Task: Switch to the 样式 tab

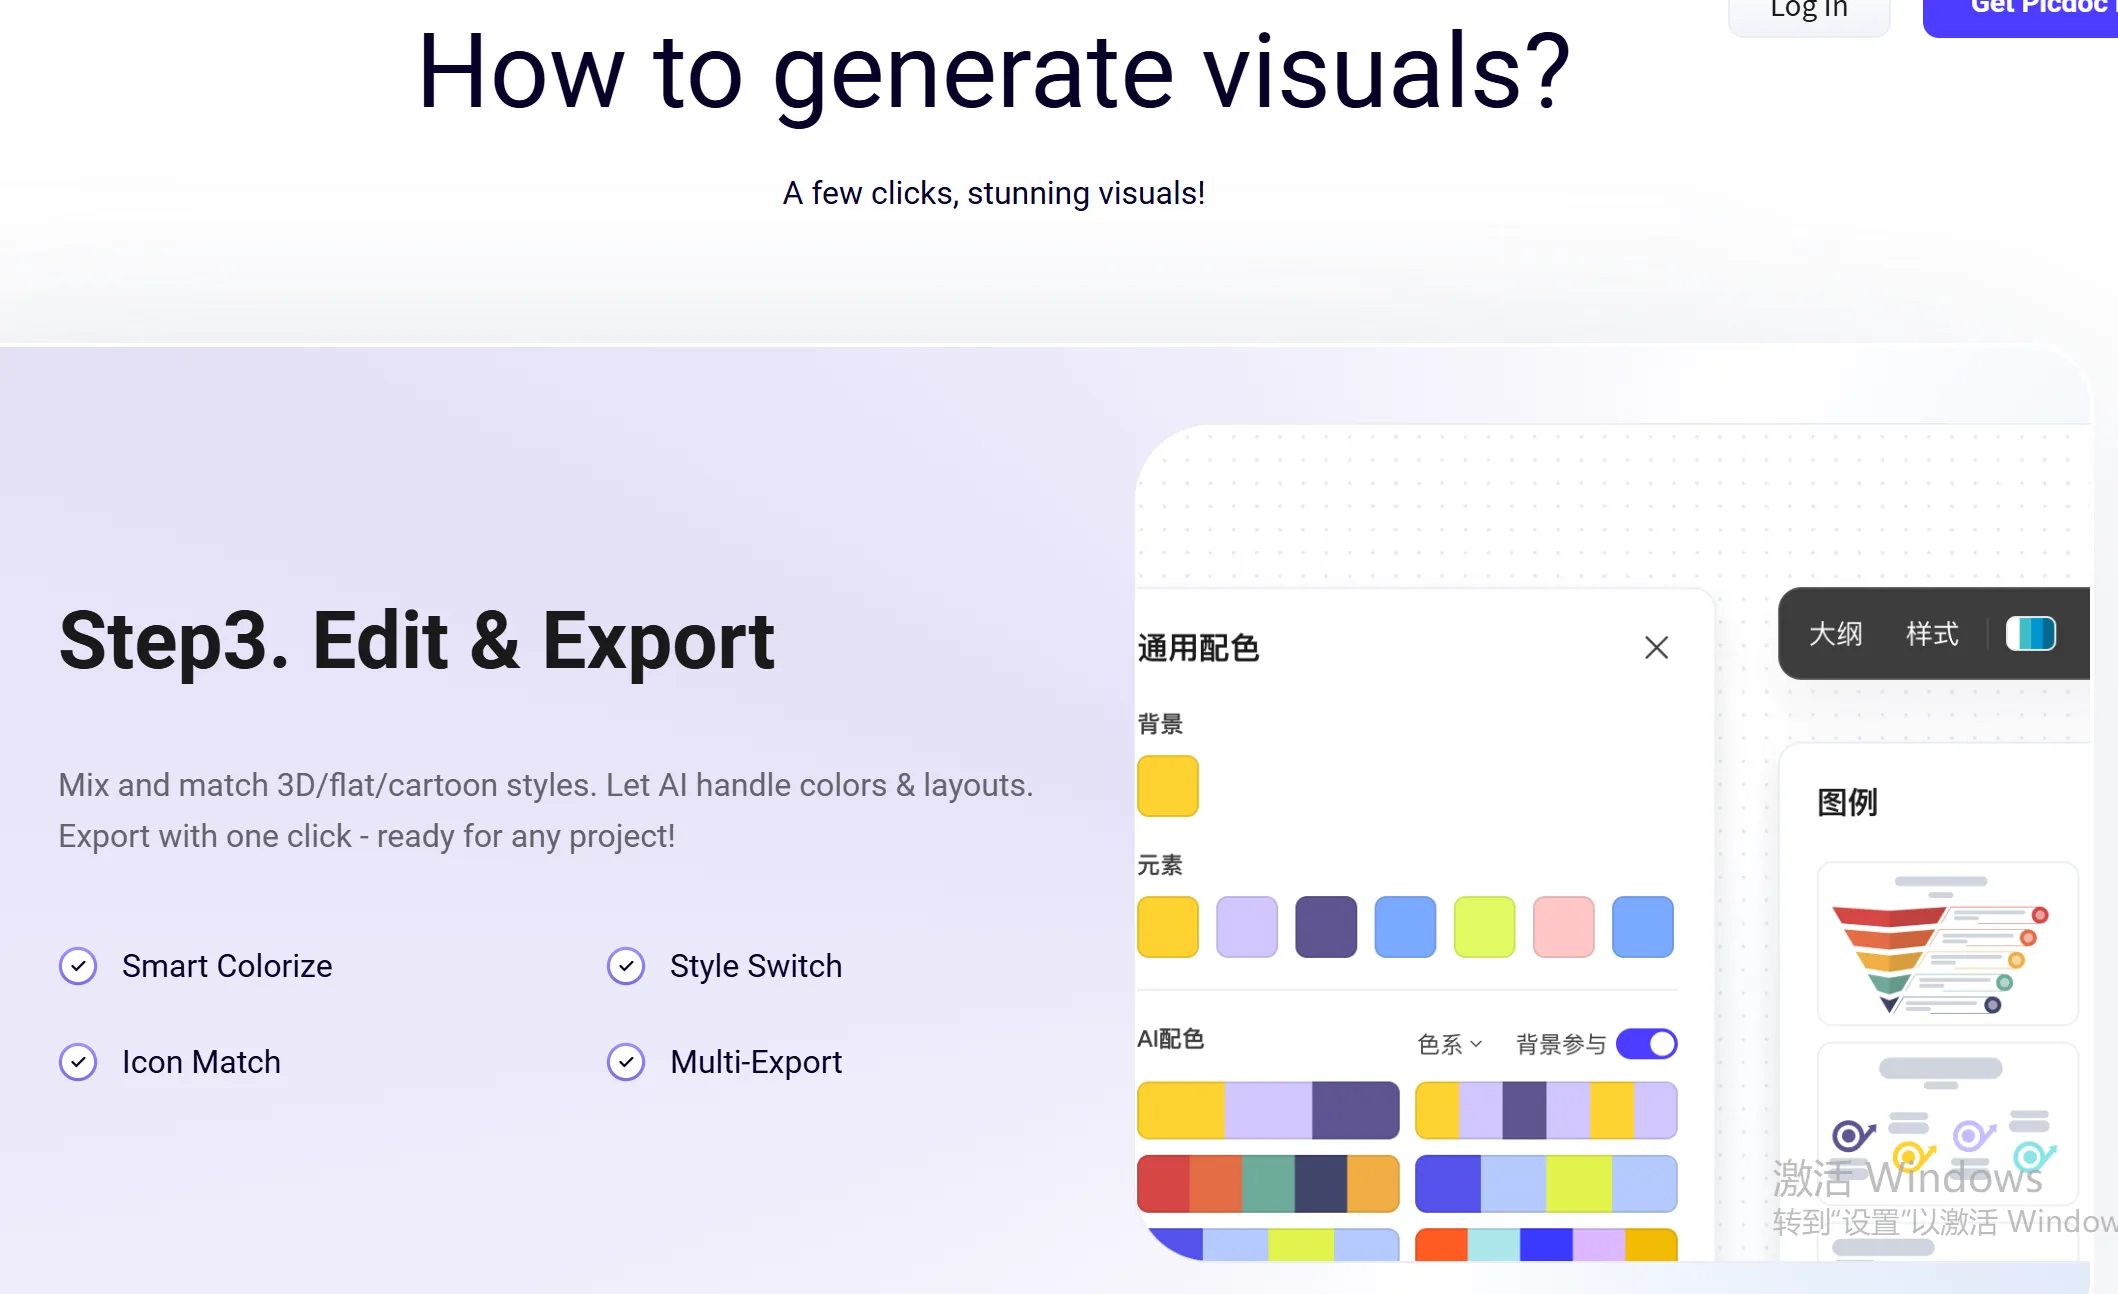Action: point(1932,634)
